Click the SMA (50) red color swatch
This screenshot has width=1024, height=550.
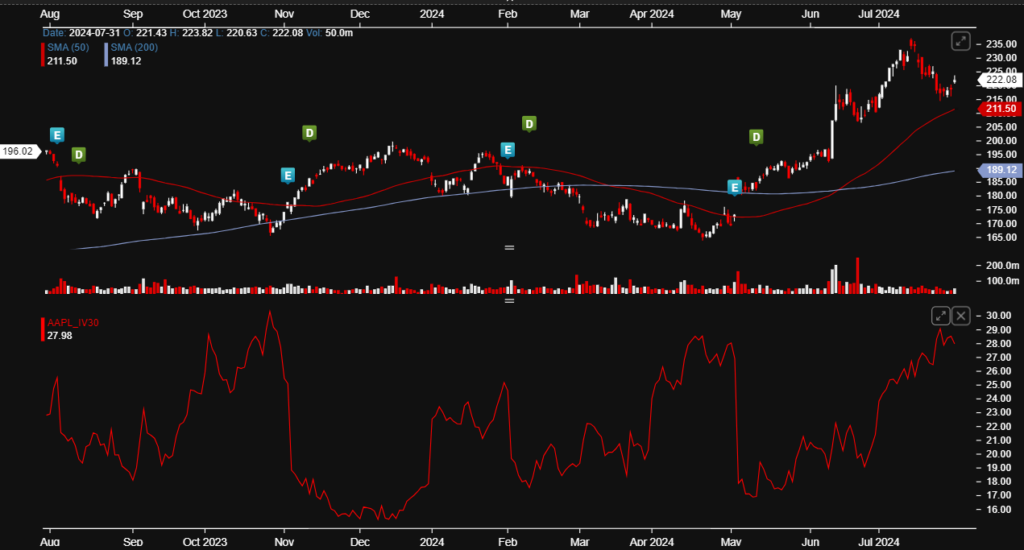[x=43, y=54]
